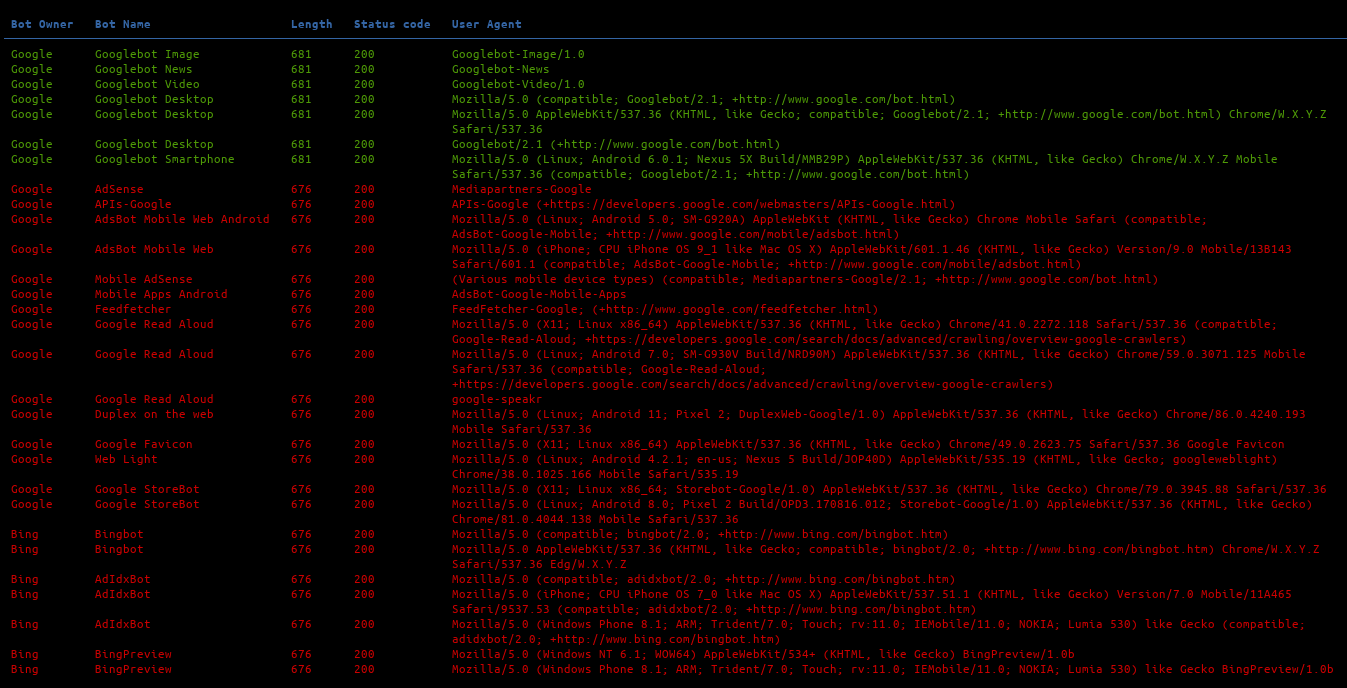Click Google owner cell in APIs-Google row
Image resolution: width=1347 pixels, height=688 pixels.
[x=32, y=204]
